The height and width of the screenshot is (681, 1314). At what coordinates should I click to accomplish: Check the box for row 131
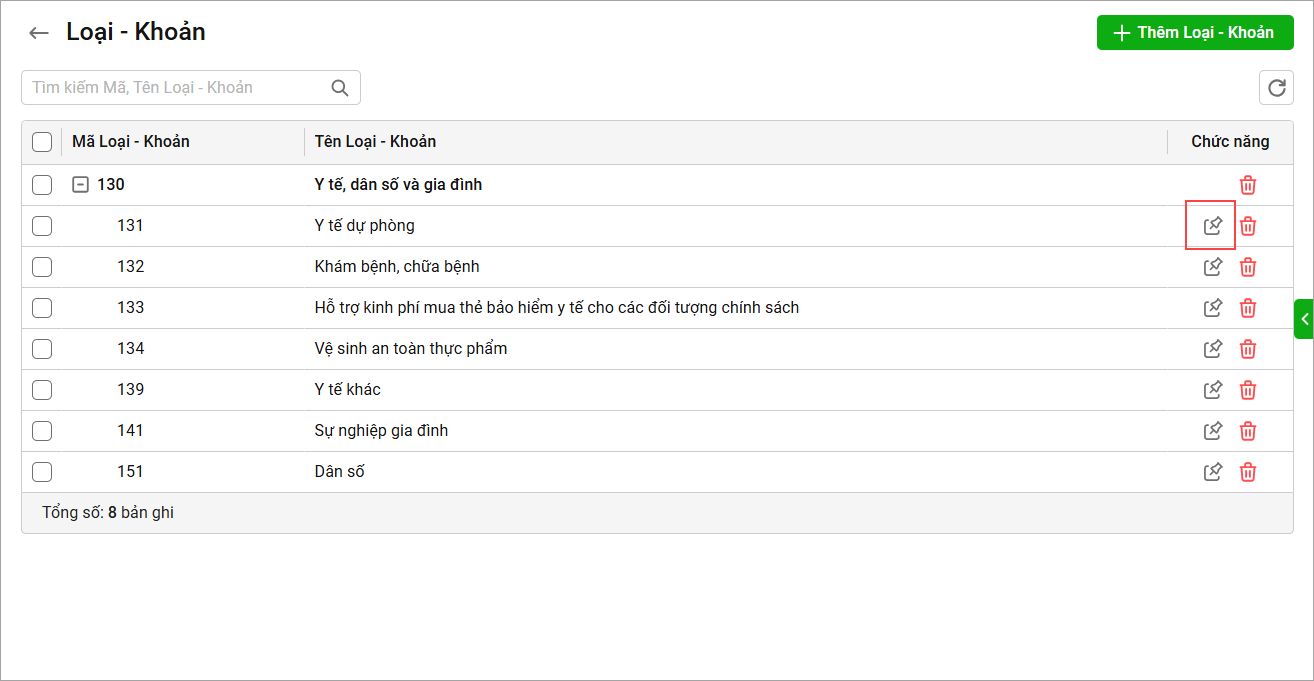tap(42, 226)
